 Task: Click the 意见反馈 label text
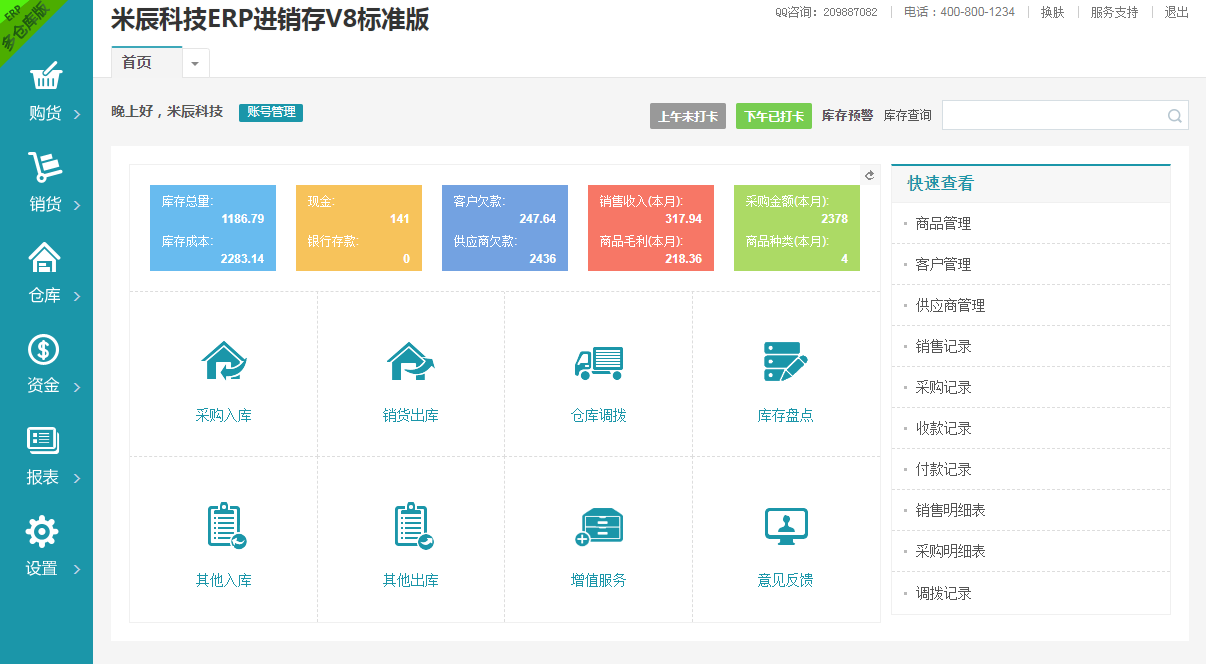click(x=785, y=580)
